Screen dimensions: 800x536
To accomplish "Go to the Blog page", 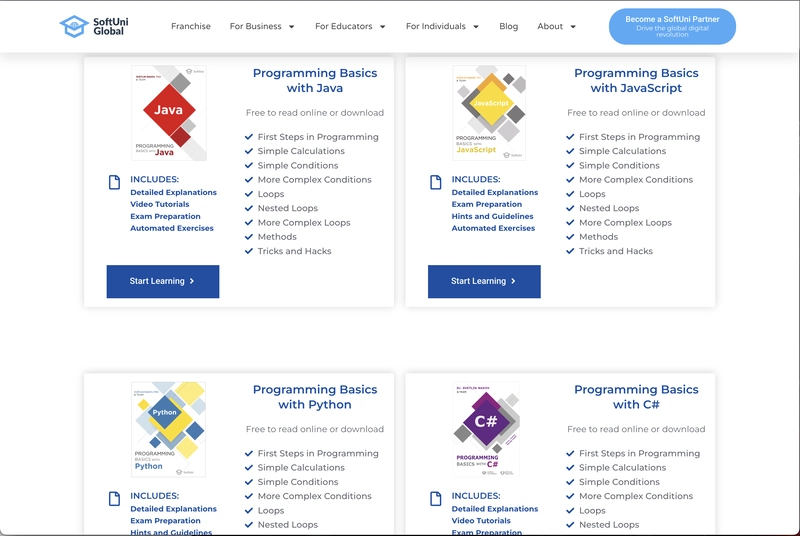I will click(509, 26).
